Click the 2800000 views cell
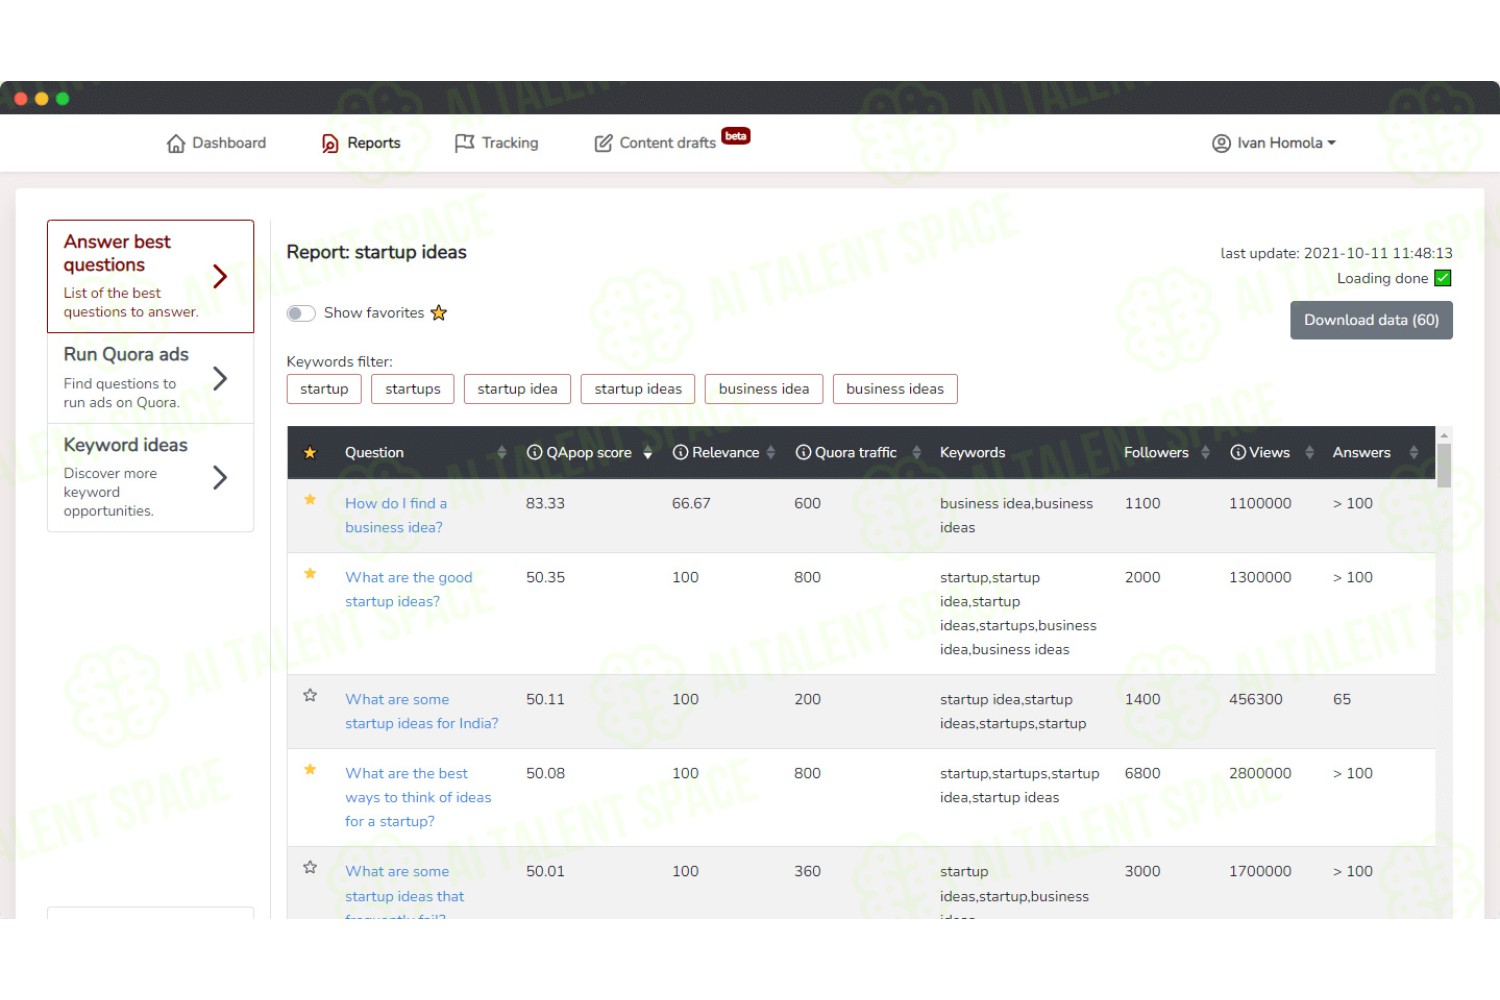Image resolution: width=1500 pixels, height=1000 pixels. [x=1260, y=773]
